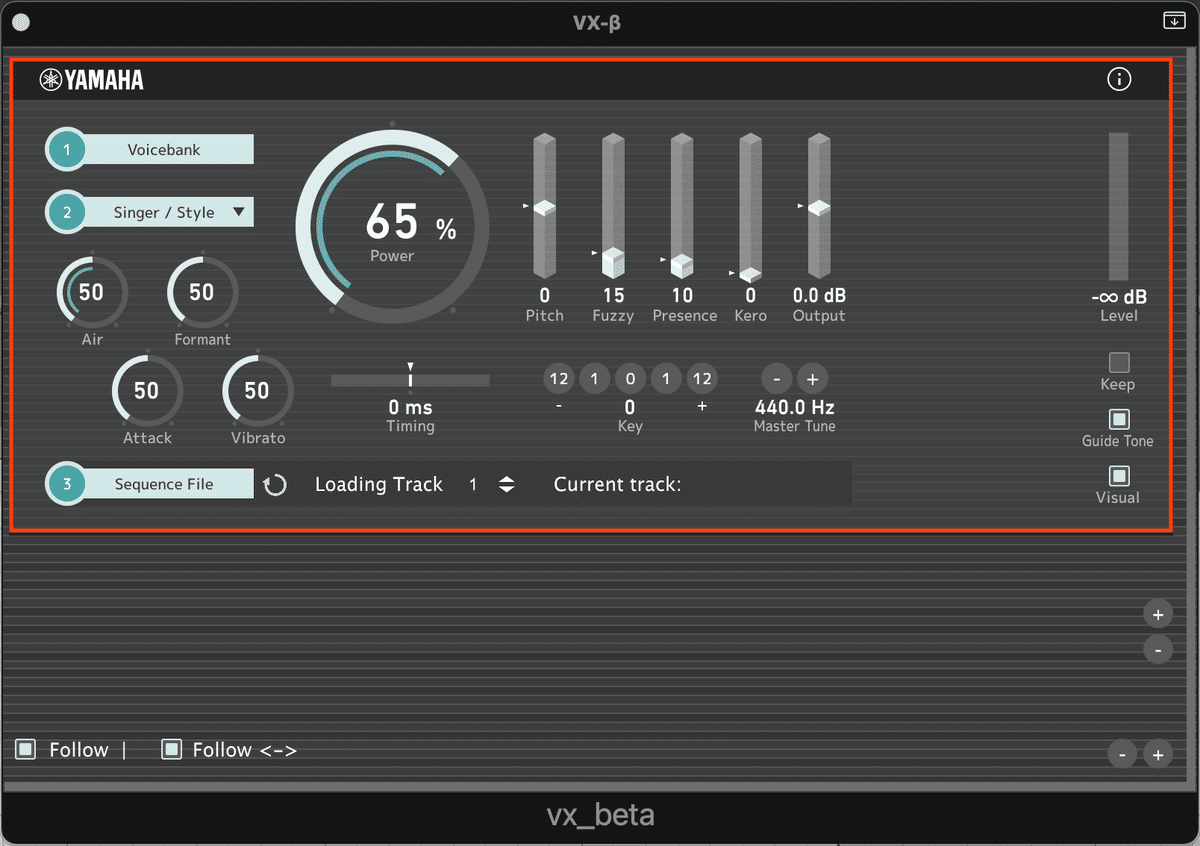Viewport: 1200px width, 846px height.
Task: Open the info icon in the header
Action: 1119,79
